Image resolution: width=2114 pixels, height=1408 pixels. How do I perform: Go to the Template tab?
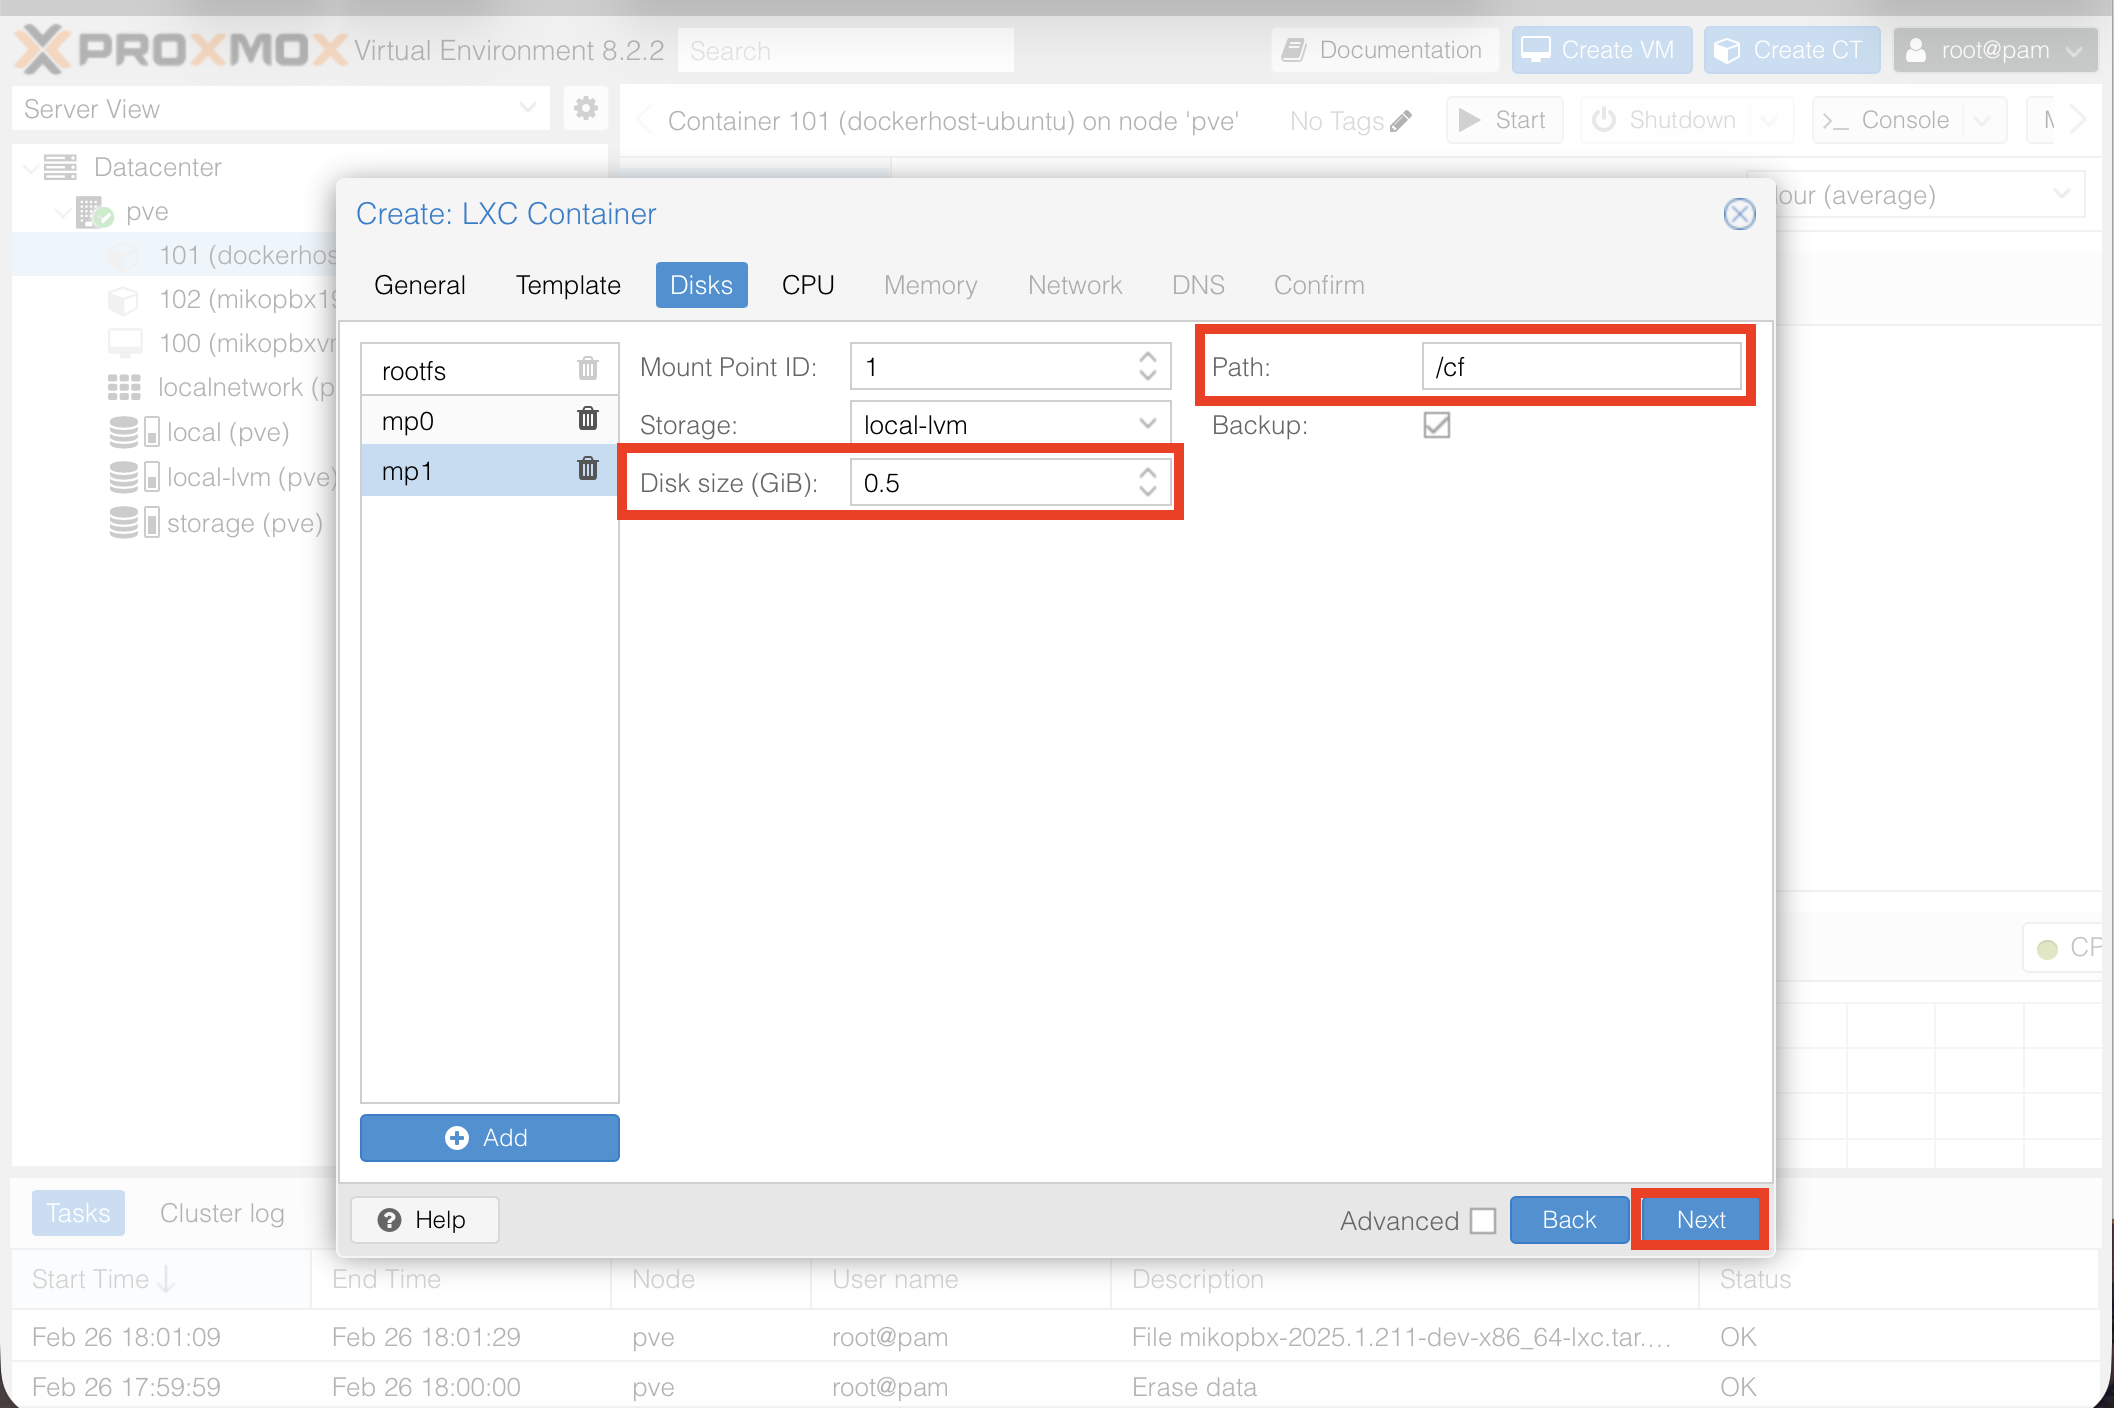(x=568, y=285)
